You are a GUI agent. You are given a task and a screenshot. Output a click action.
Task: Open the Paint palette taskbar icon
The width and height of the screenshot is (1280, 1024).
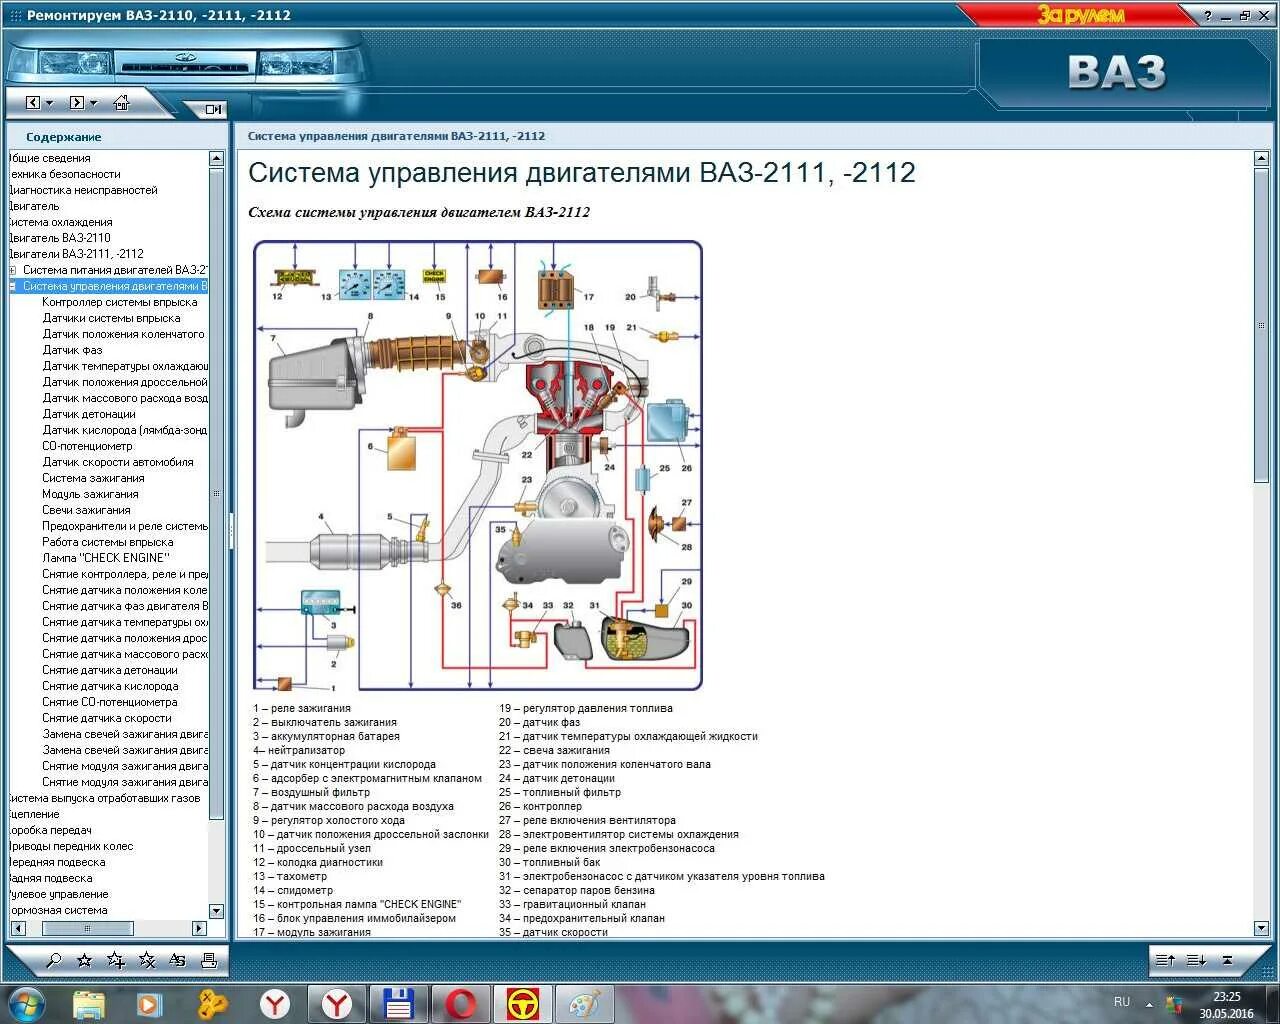click(583, 1003)
